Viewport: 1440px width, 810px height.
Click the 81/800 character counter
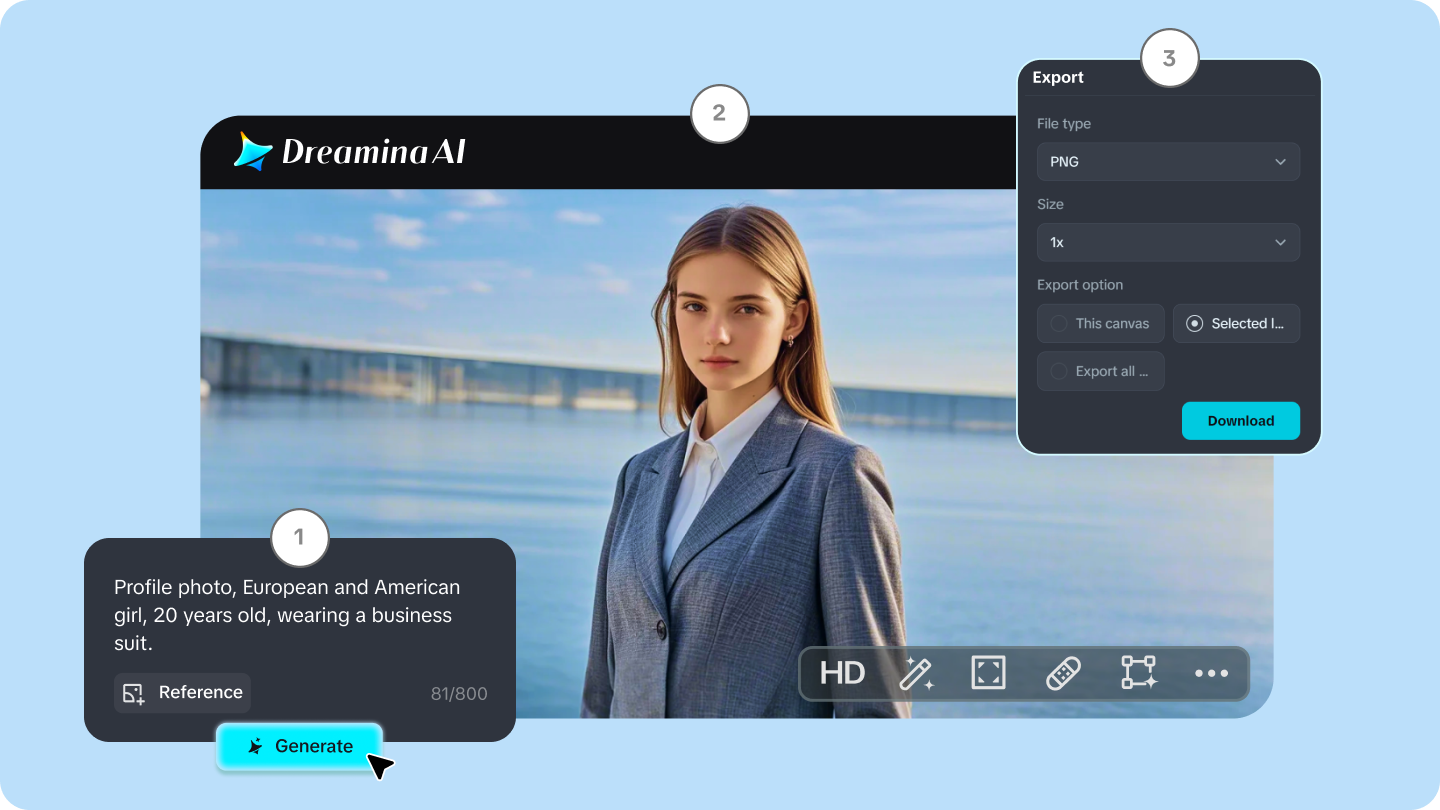(x=459, y=693)
